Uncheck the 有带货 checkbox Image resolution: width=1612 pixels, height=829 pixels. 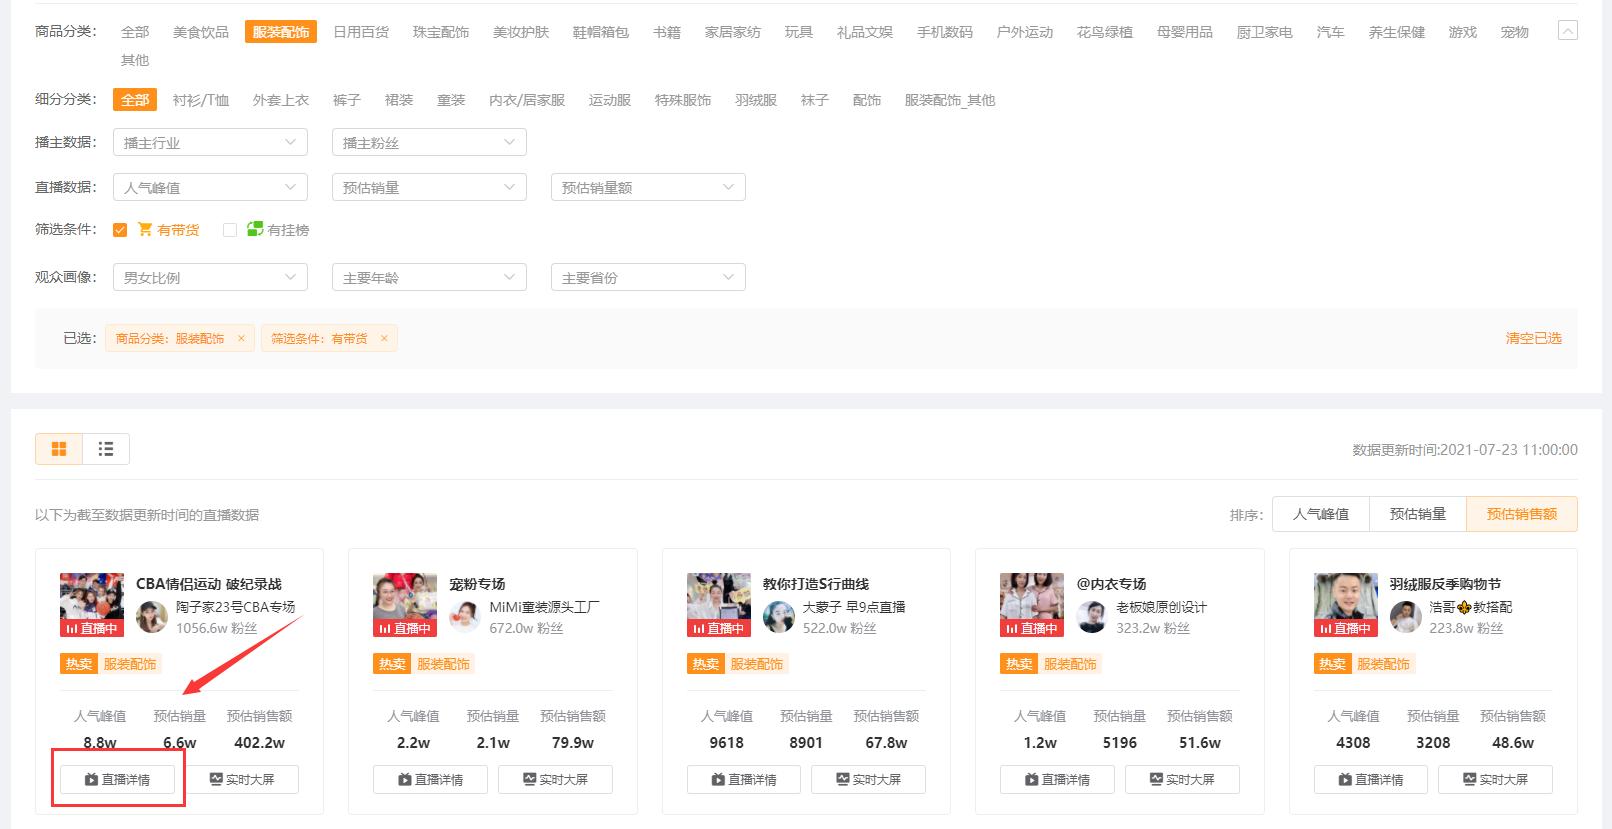pos(120,230)
